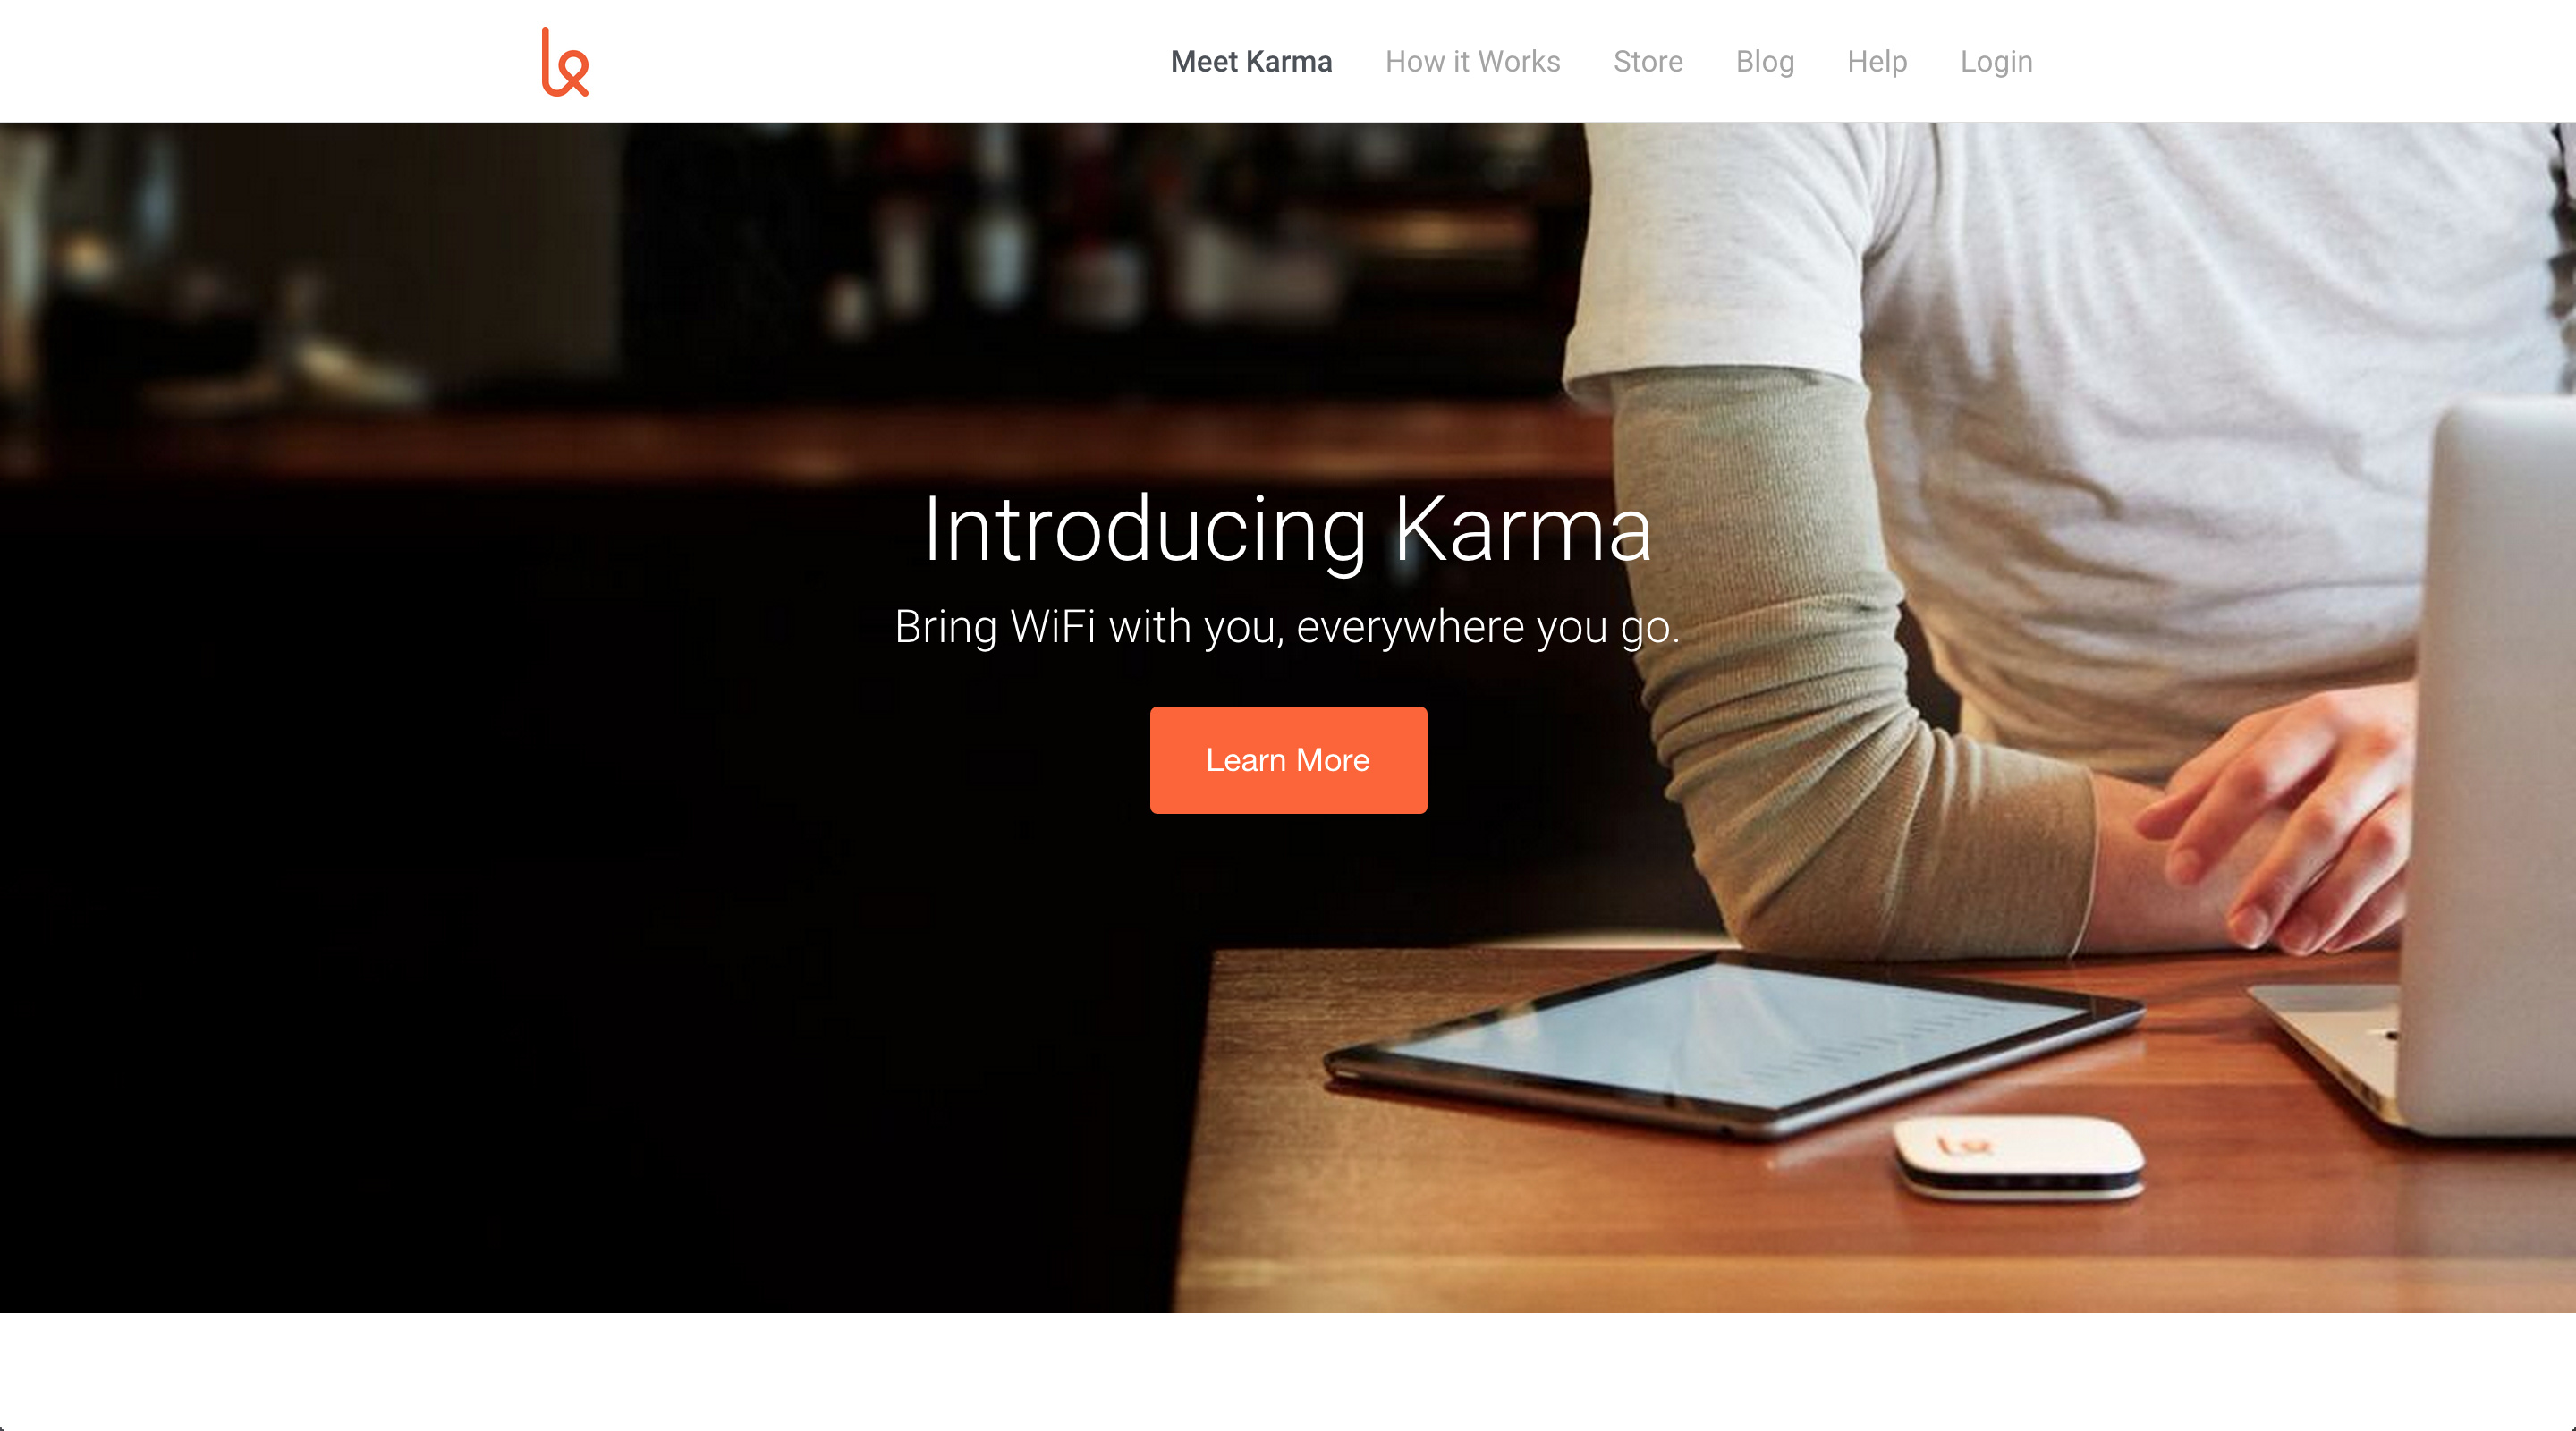Click the tablet lying on the table
Screen dimensions: 2576x1431
coord(1735,1045)
